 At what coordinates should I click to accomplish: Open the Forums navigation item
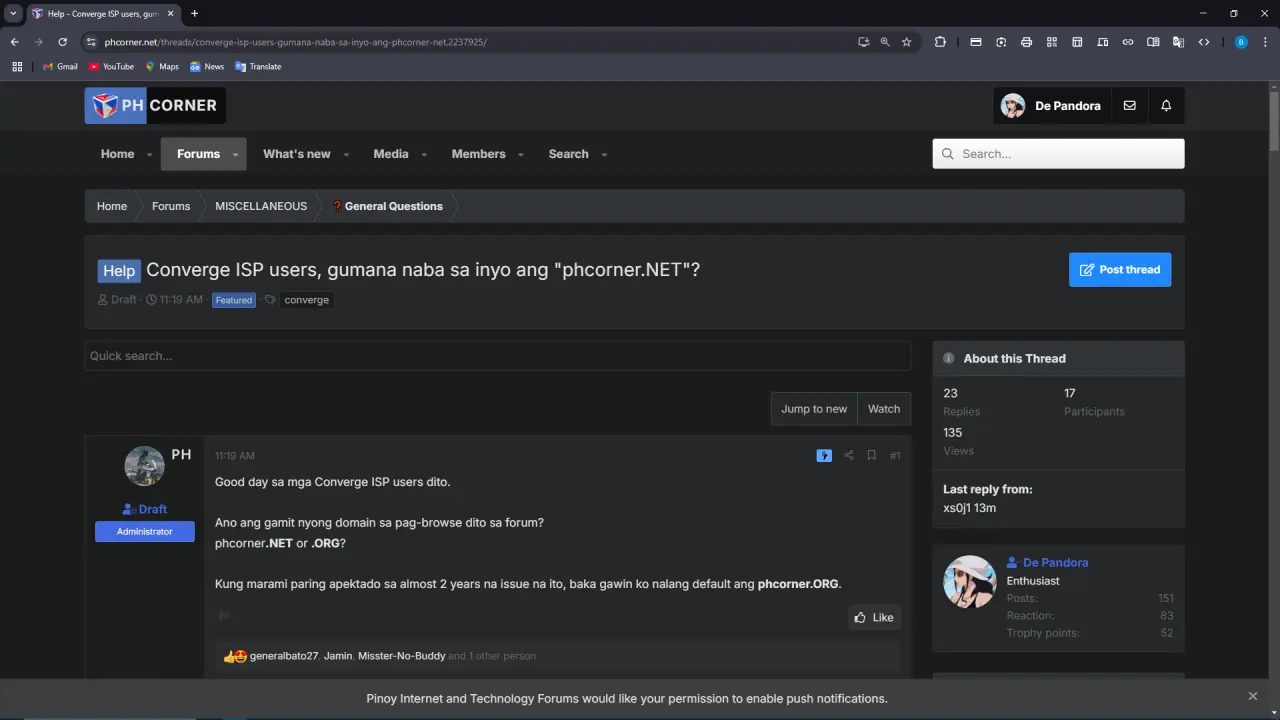198,154
